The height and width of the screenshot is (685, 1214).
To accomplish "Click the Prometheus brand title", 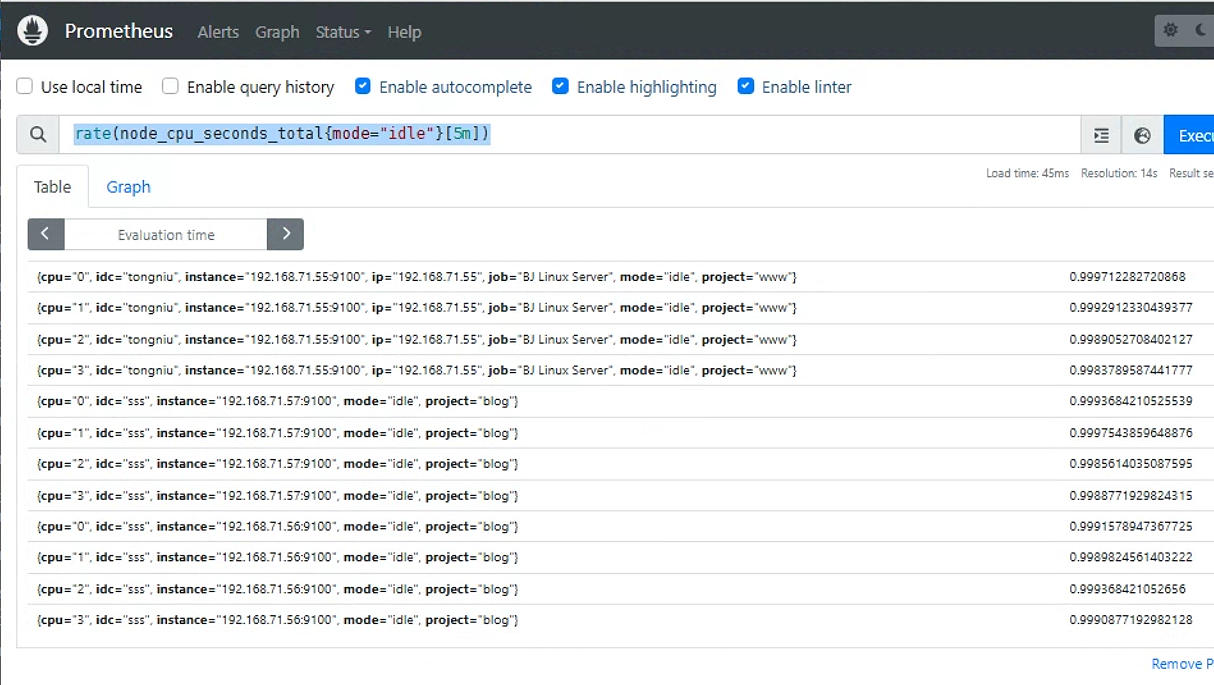I will click(119, 31).
